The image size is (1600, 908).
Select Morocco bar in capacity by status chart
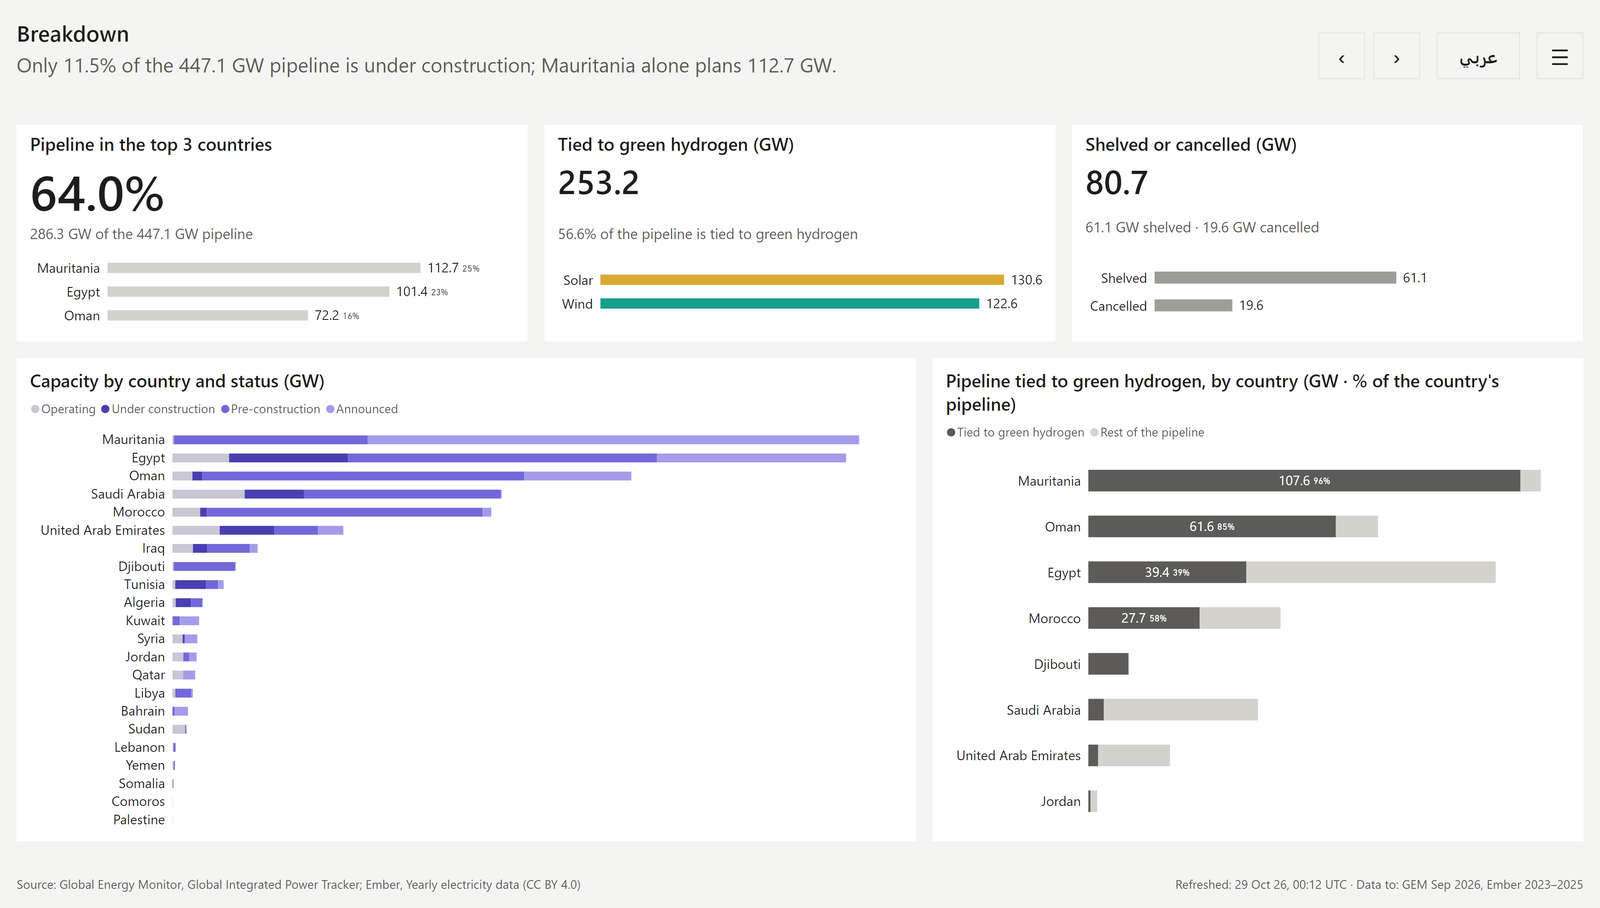click(332, 512)
